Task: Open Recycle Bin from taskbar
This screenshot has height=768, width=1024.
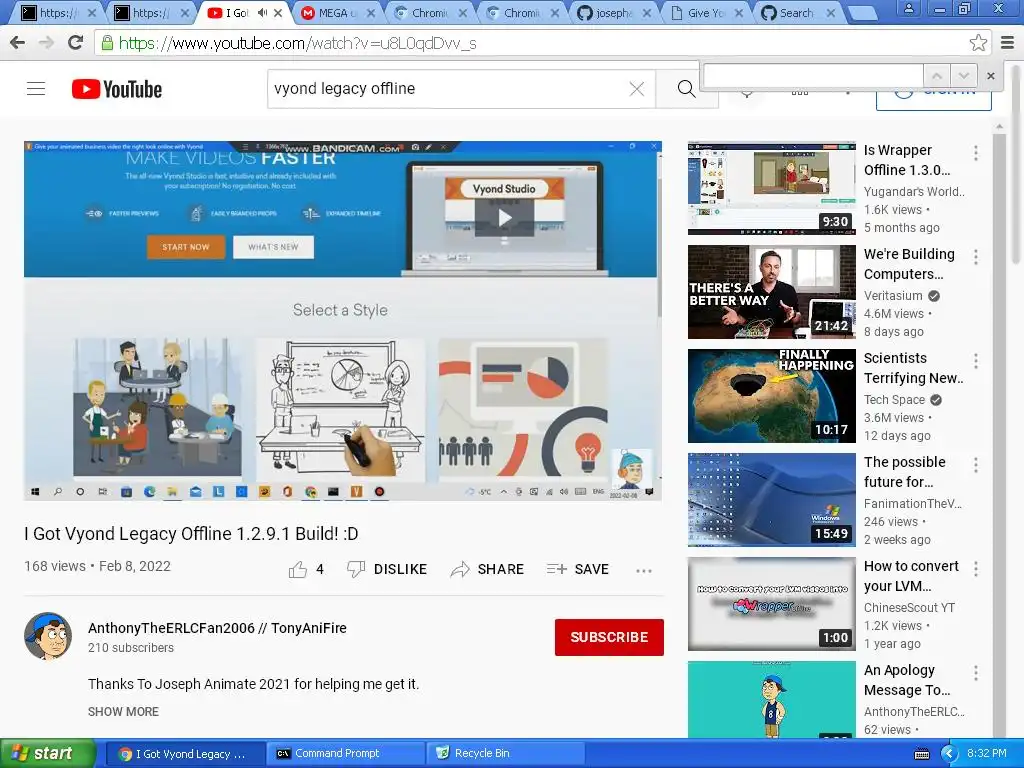Action: [x=504, y=753]
